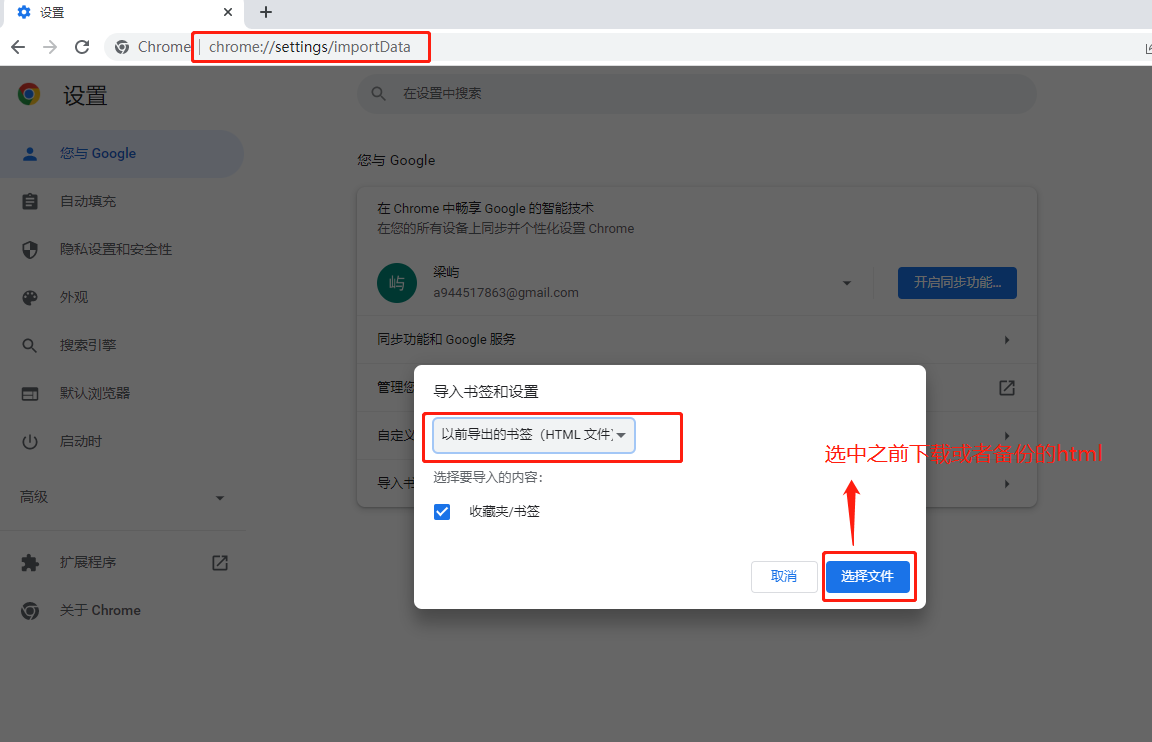Image resolution: width=1152 pixels, height=742 pixels.
Task: Expand the 高级 section
Action: 121,497
